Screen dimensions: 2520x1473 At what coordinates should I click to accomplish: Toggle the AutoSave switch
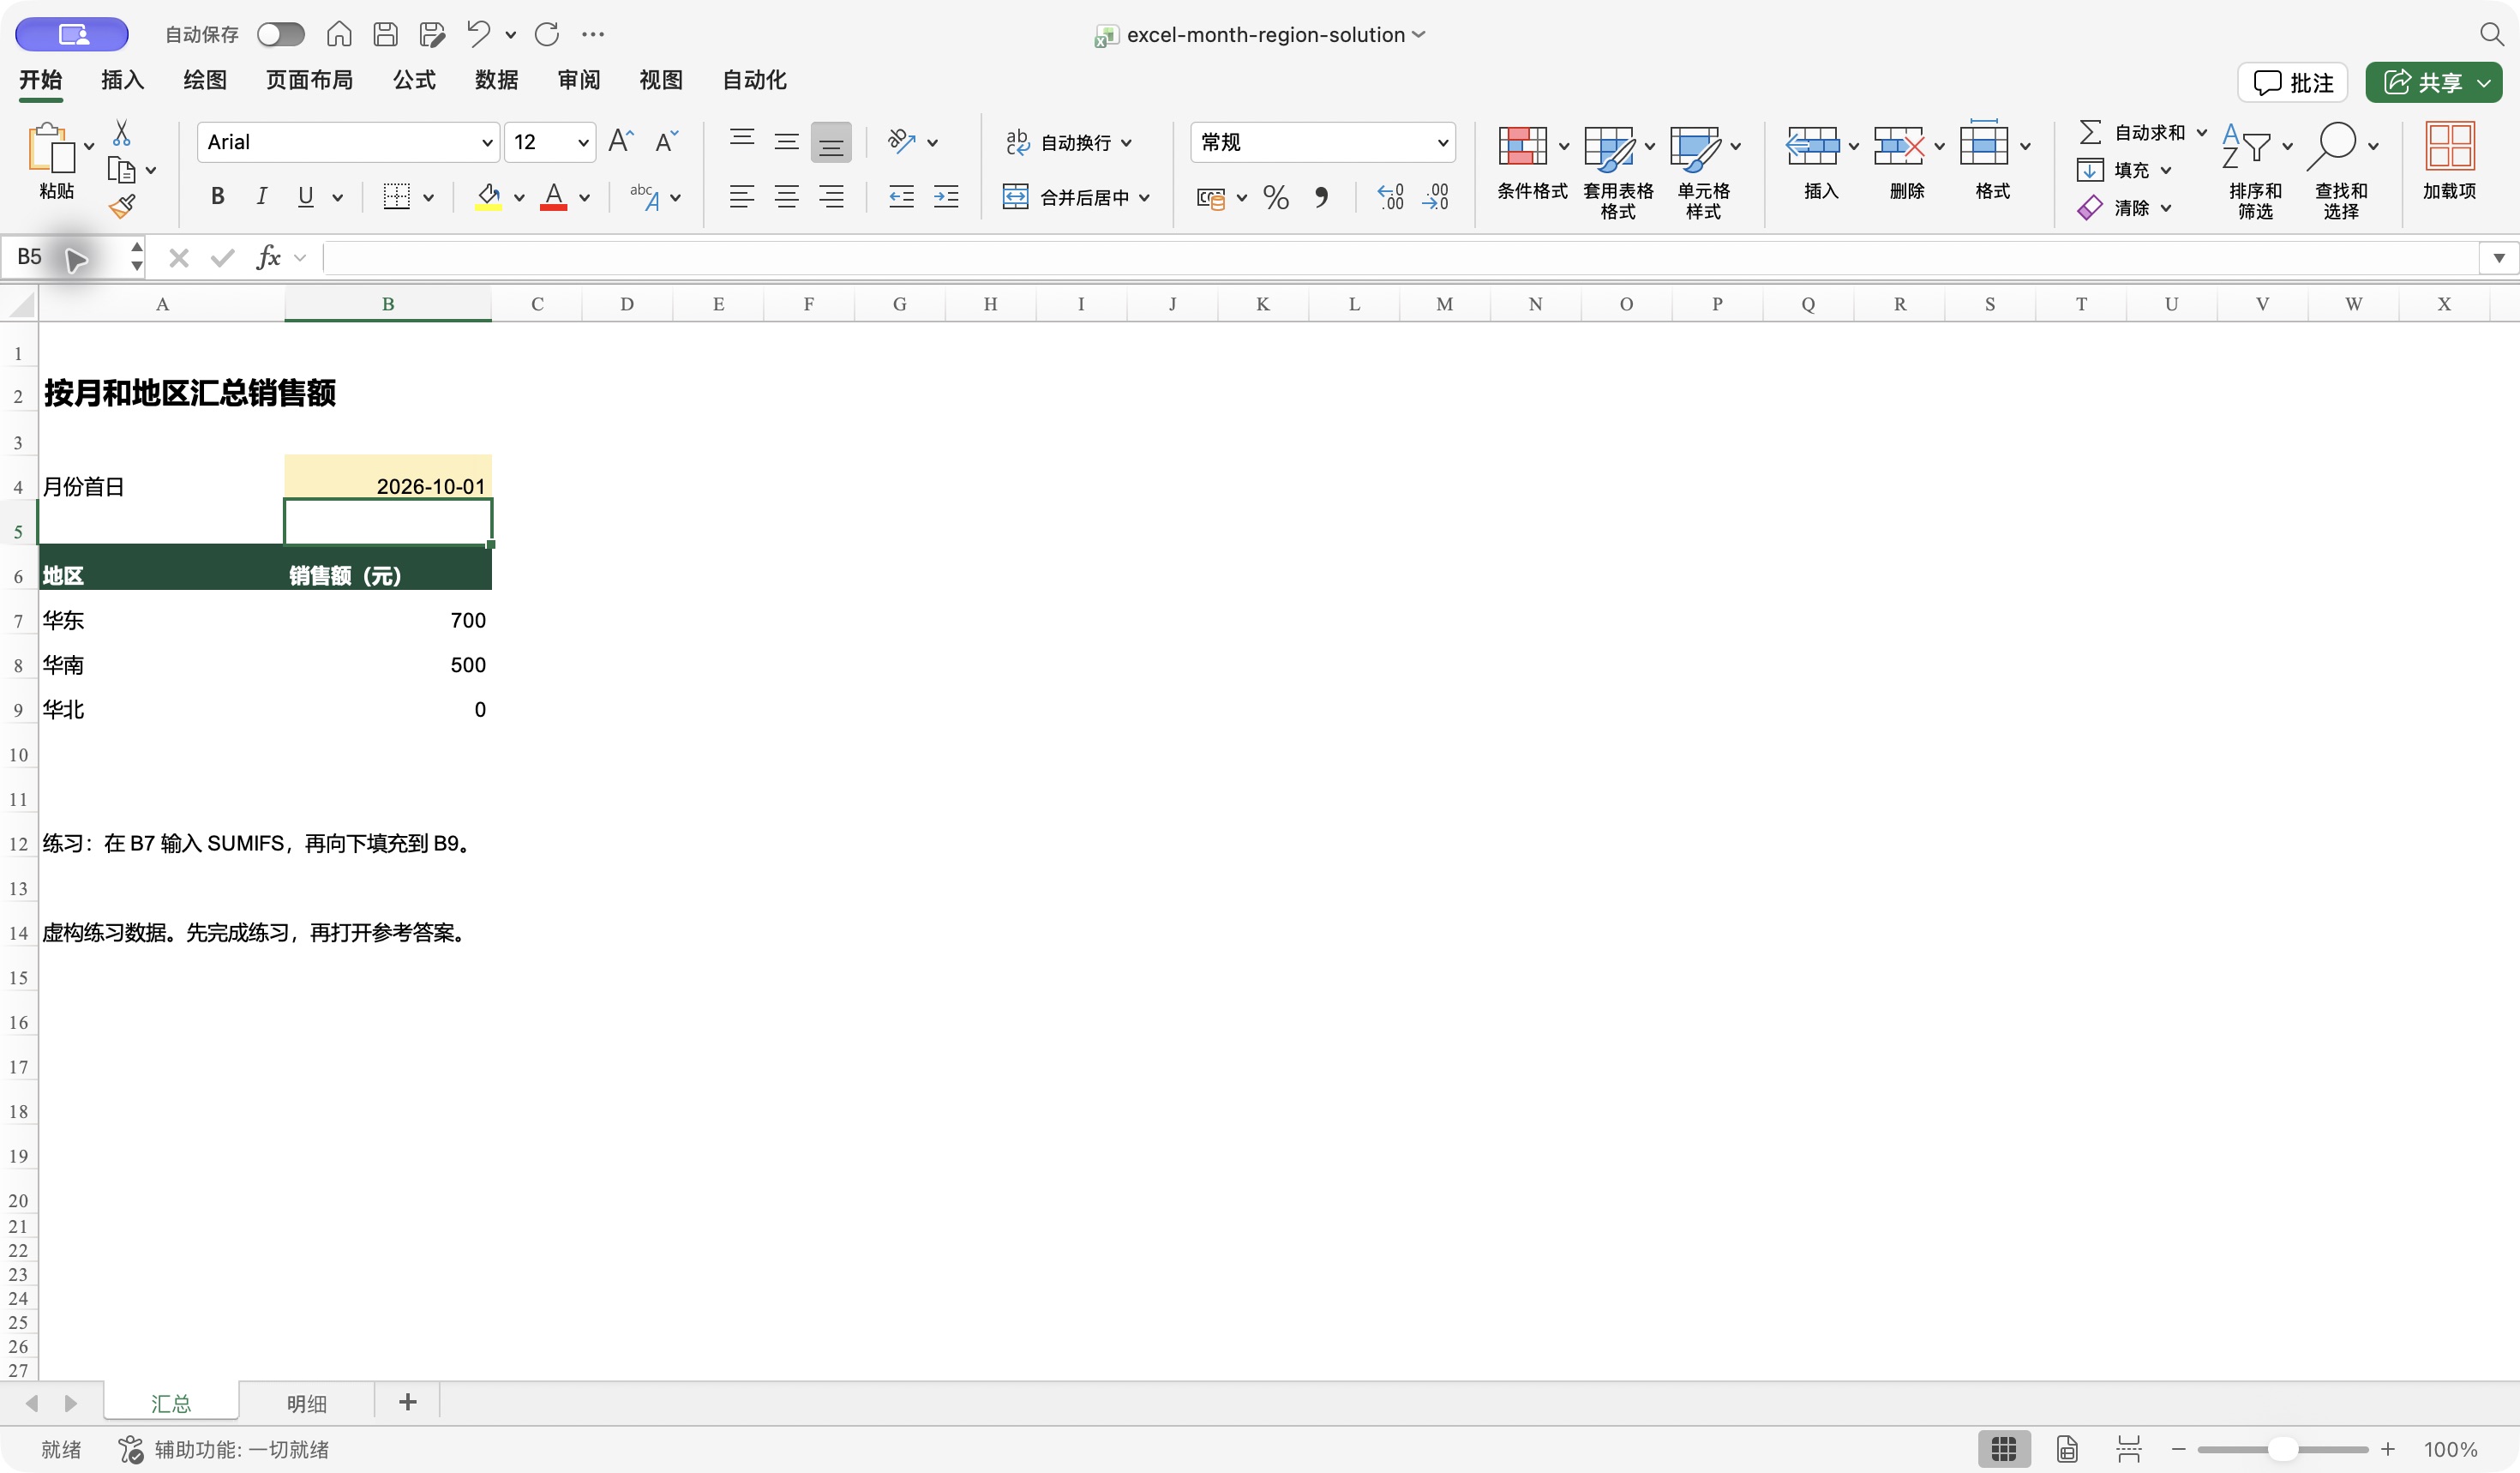pos(280,34)
